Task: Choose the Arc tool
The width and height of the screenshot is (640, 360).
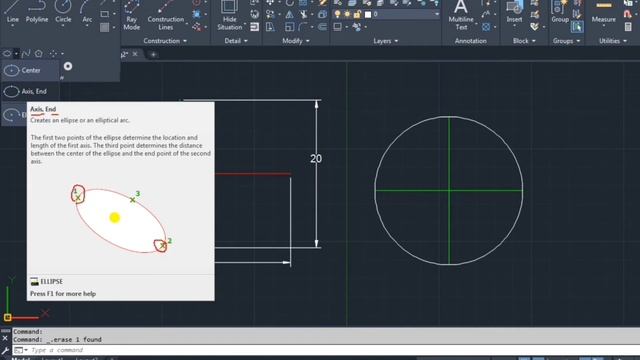Action: pyautogui.click(x=87, y=12)
